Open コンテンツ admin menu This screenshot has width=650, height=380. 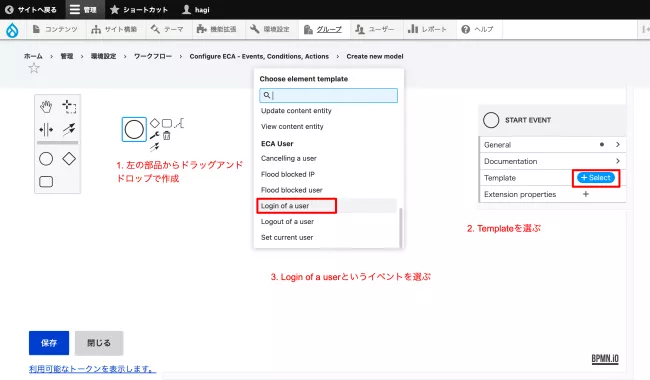[55, 29]
